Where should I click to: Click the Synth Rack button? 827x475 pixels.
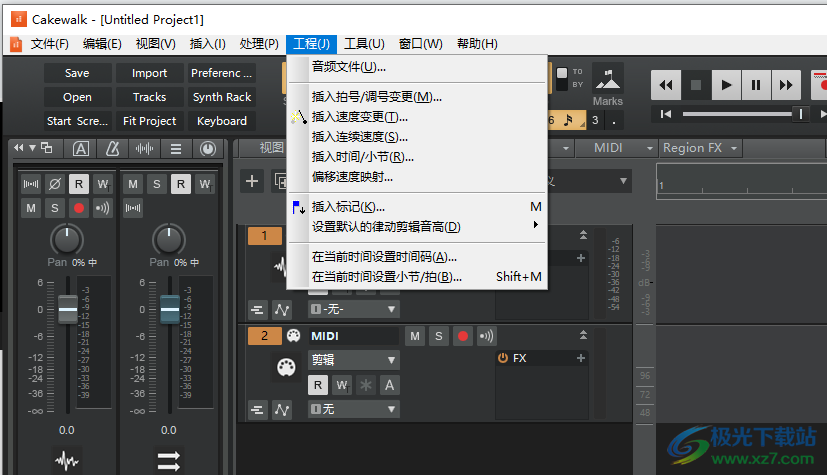[x=222, y=97]
